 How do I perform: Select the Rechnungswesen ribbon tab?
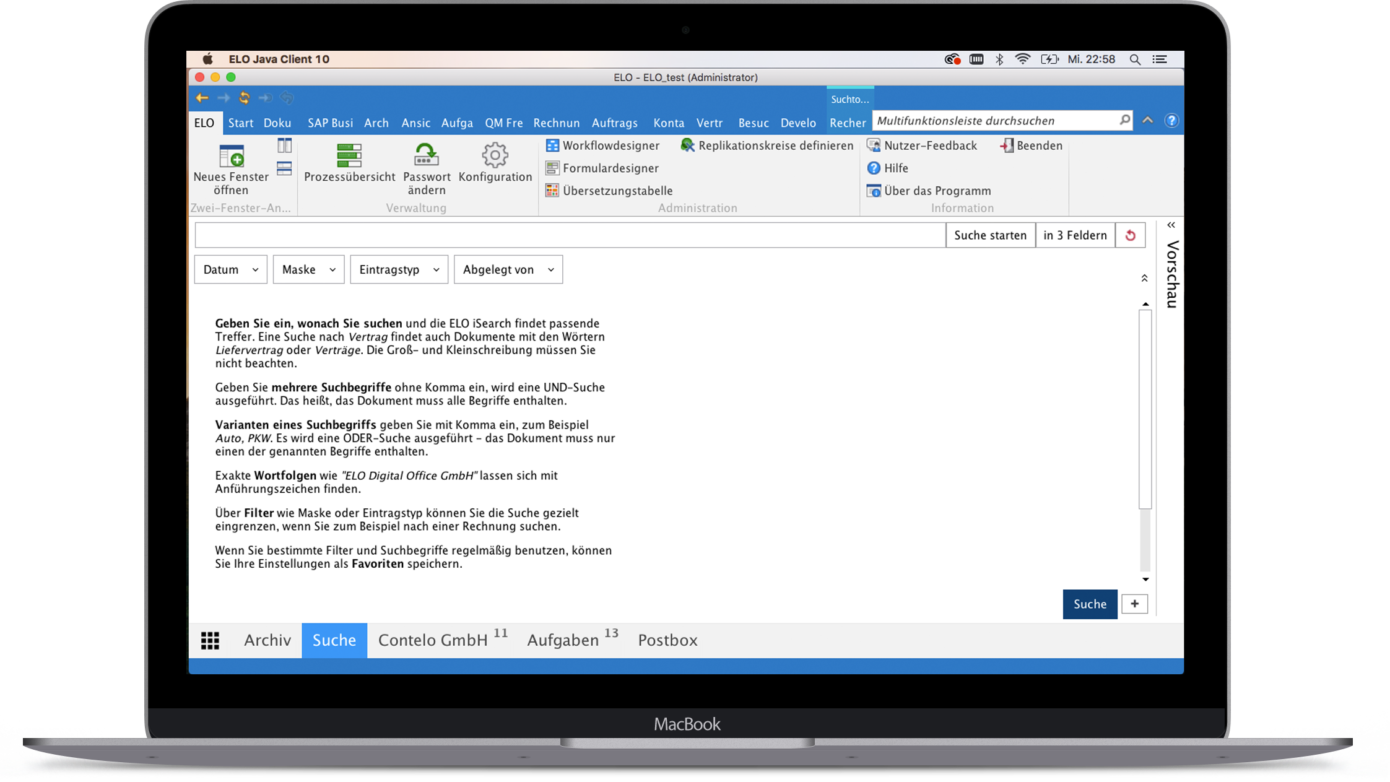click(556, 122)
